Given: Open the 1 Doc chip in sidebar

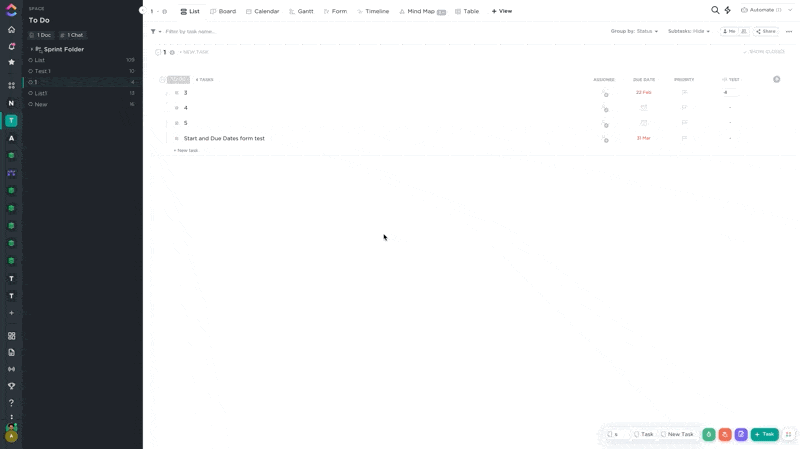Looking at the screenshot, I should click(x=40, y=35).
